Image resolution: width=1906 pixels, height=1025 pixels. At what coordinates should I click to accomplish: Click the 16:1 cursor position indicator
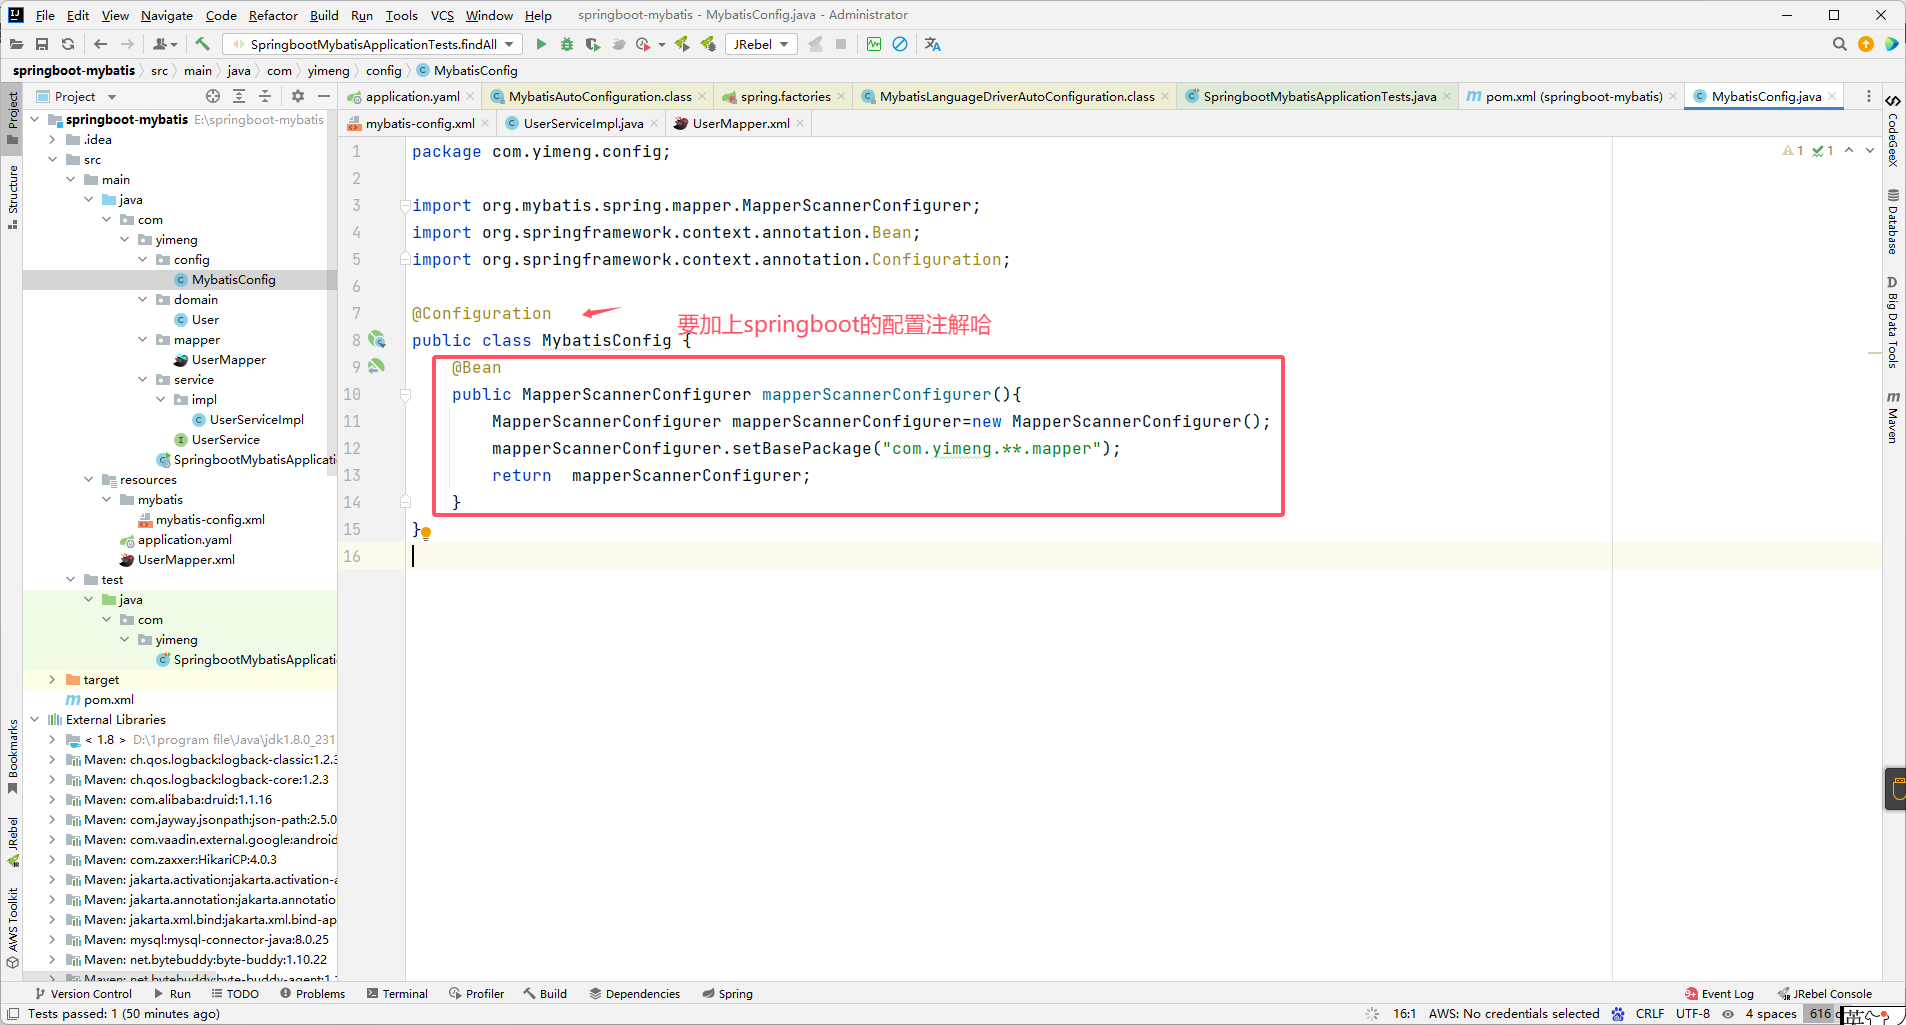[1404, 1014]
